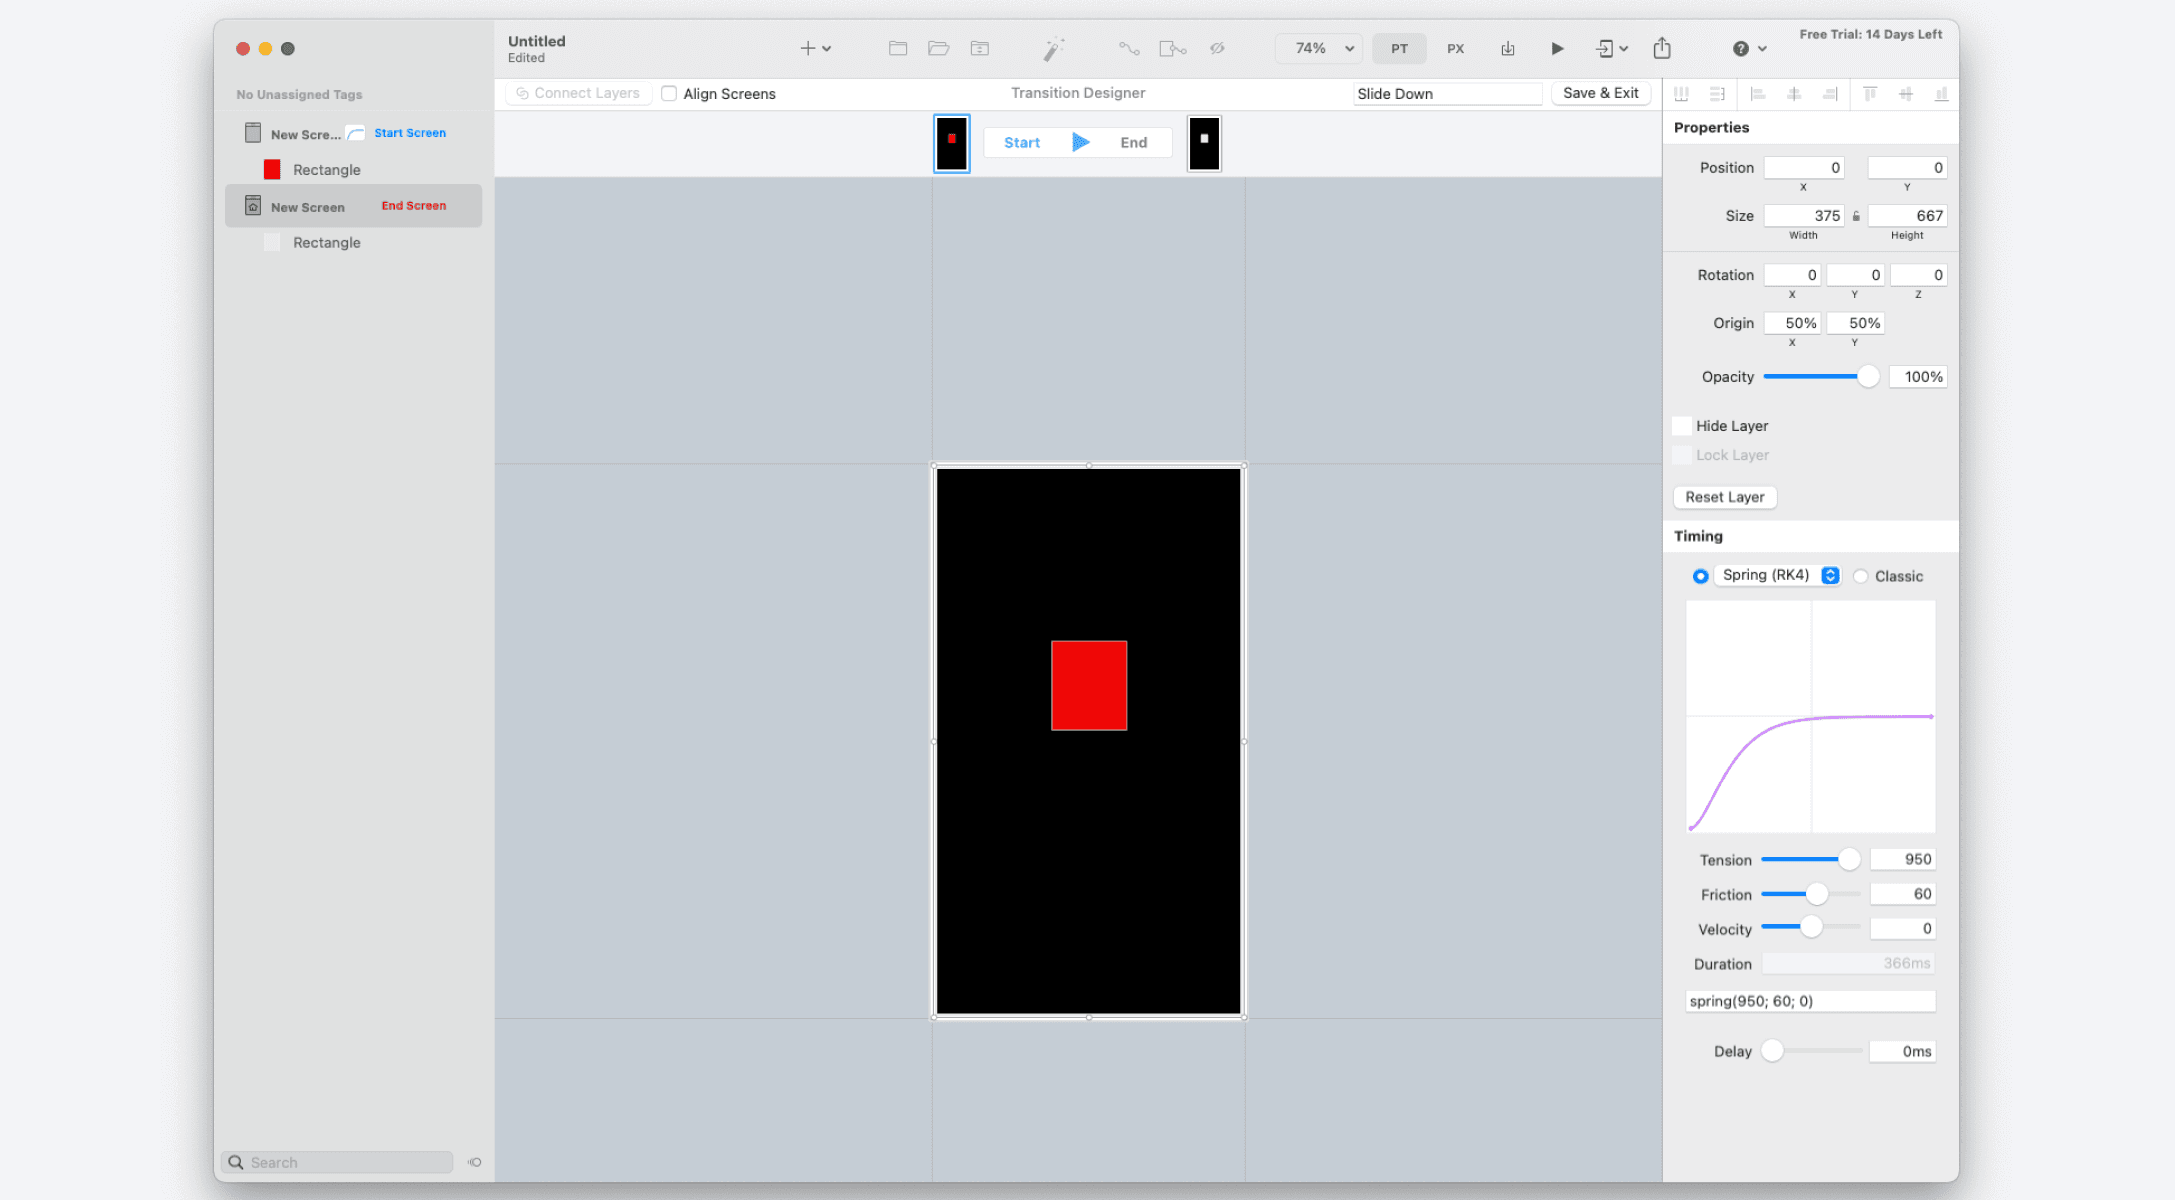Switch units to PX

point(1455,48)
